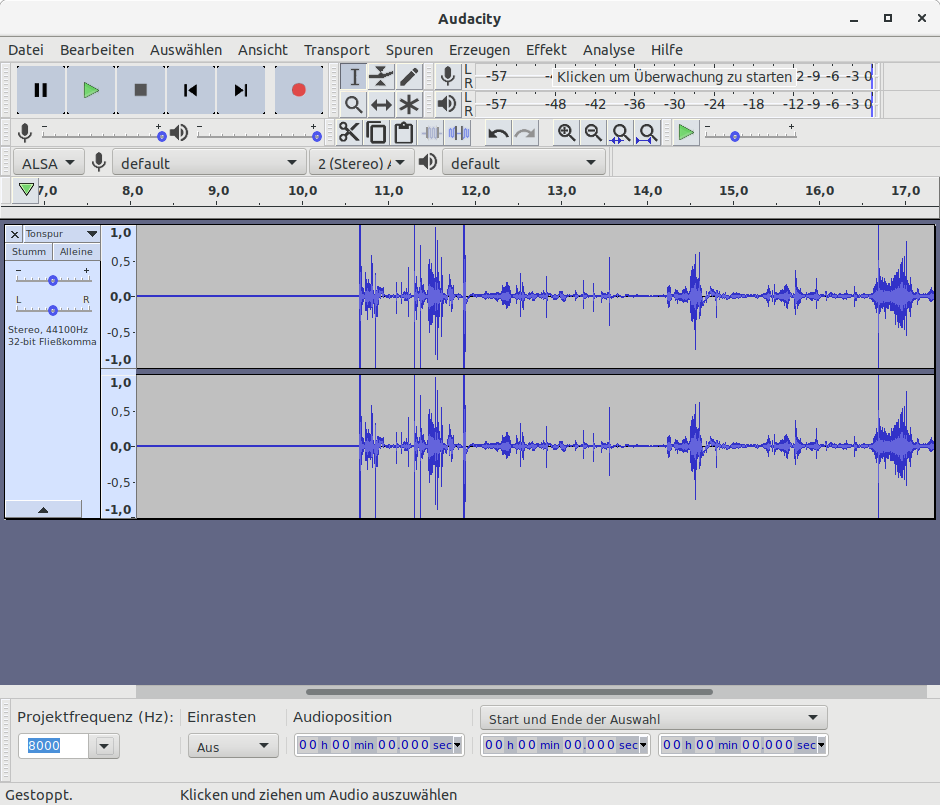The width and height of the screenshot is (940, 805).
Task: Start recording with the red Record button
Action: tap(299, 90)
